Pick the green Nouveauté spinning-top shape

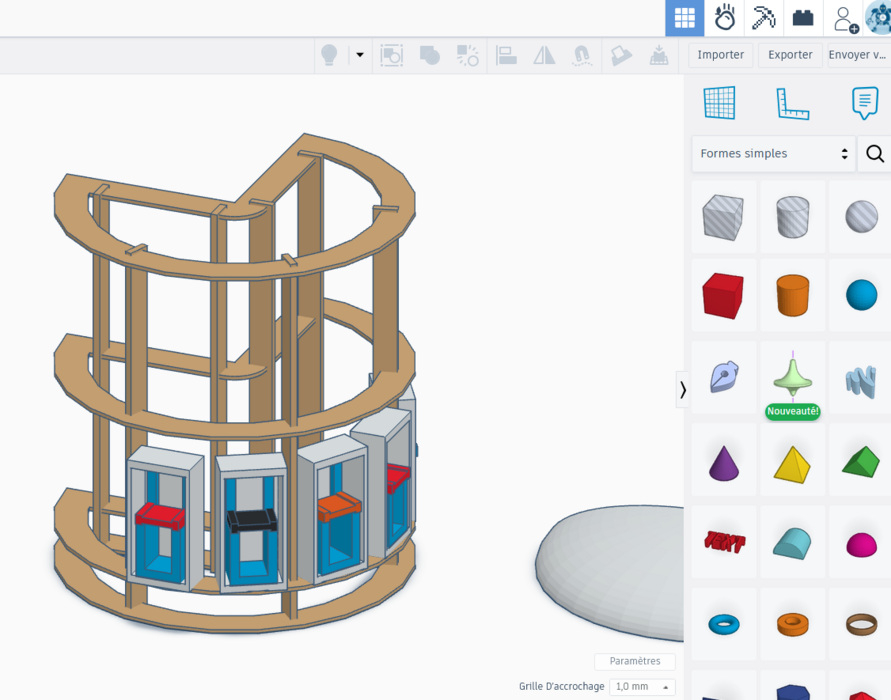[793, 375]
